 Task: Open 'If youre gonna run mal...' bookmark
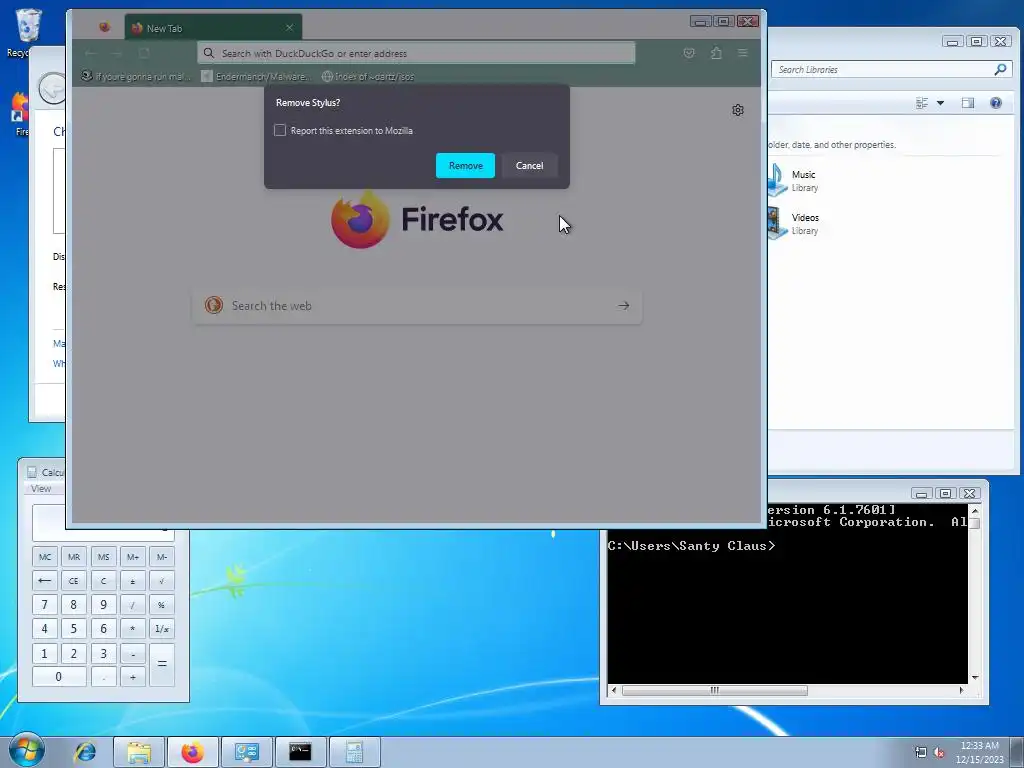tap(136, 76)
